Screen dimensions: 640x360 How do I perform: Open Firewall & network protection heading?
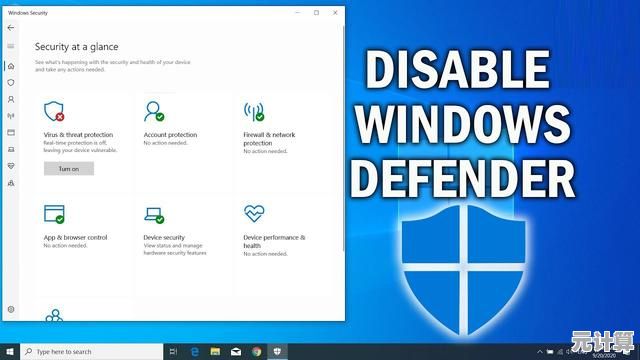point(269,139)
